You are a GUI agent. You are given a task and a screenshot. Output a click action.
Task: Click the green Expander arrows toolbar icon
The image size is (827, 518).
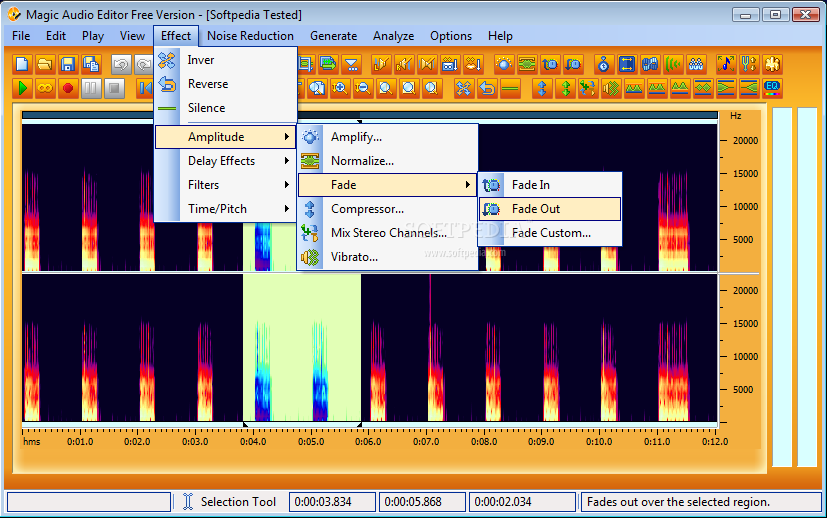(565, 88)
